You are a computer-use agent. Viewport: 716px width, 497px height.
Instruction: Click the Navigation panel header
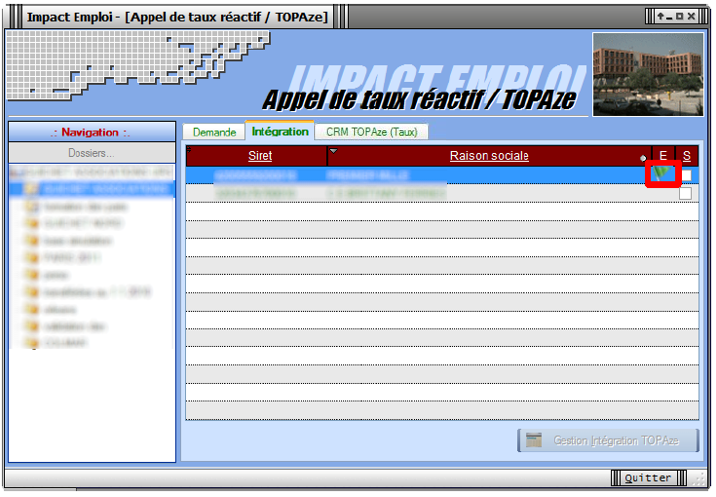[x=92, y=132]
